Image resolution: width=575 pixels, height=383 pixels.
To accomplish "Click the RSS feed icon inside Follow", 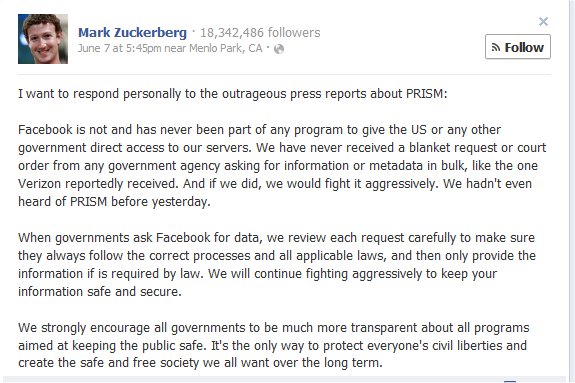I will [x=496, y=47].
